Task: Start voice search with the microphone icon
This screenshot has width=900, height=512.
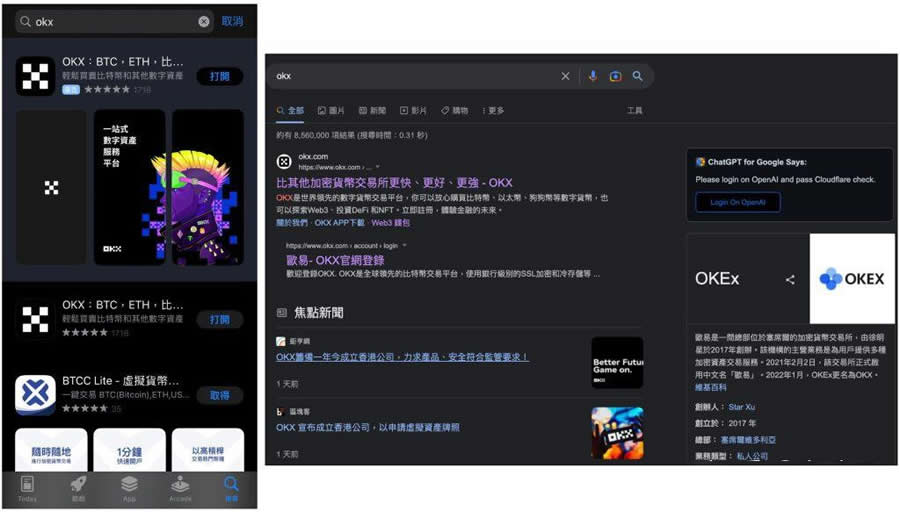Action: (593, 76)
